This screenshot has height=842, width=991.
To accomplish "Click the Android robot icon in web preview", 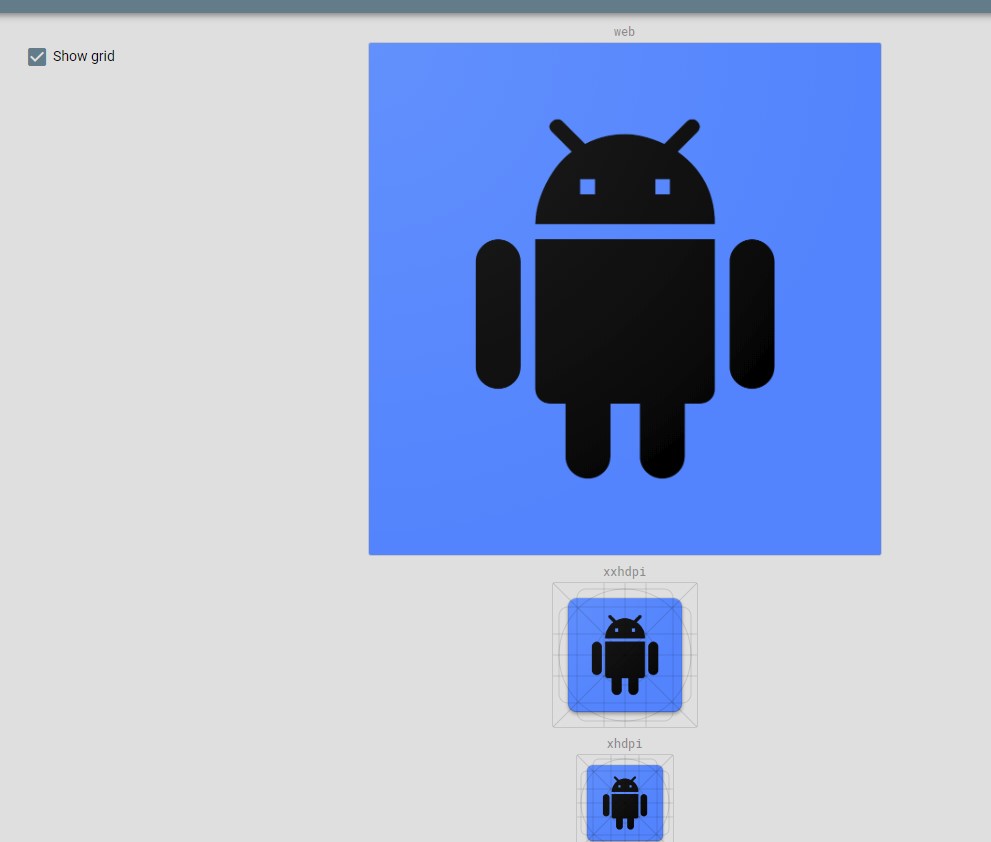I will [x=624, y=300].
